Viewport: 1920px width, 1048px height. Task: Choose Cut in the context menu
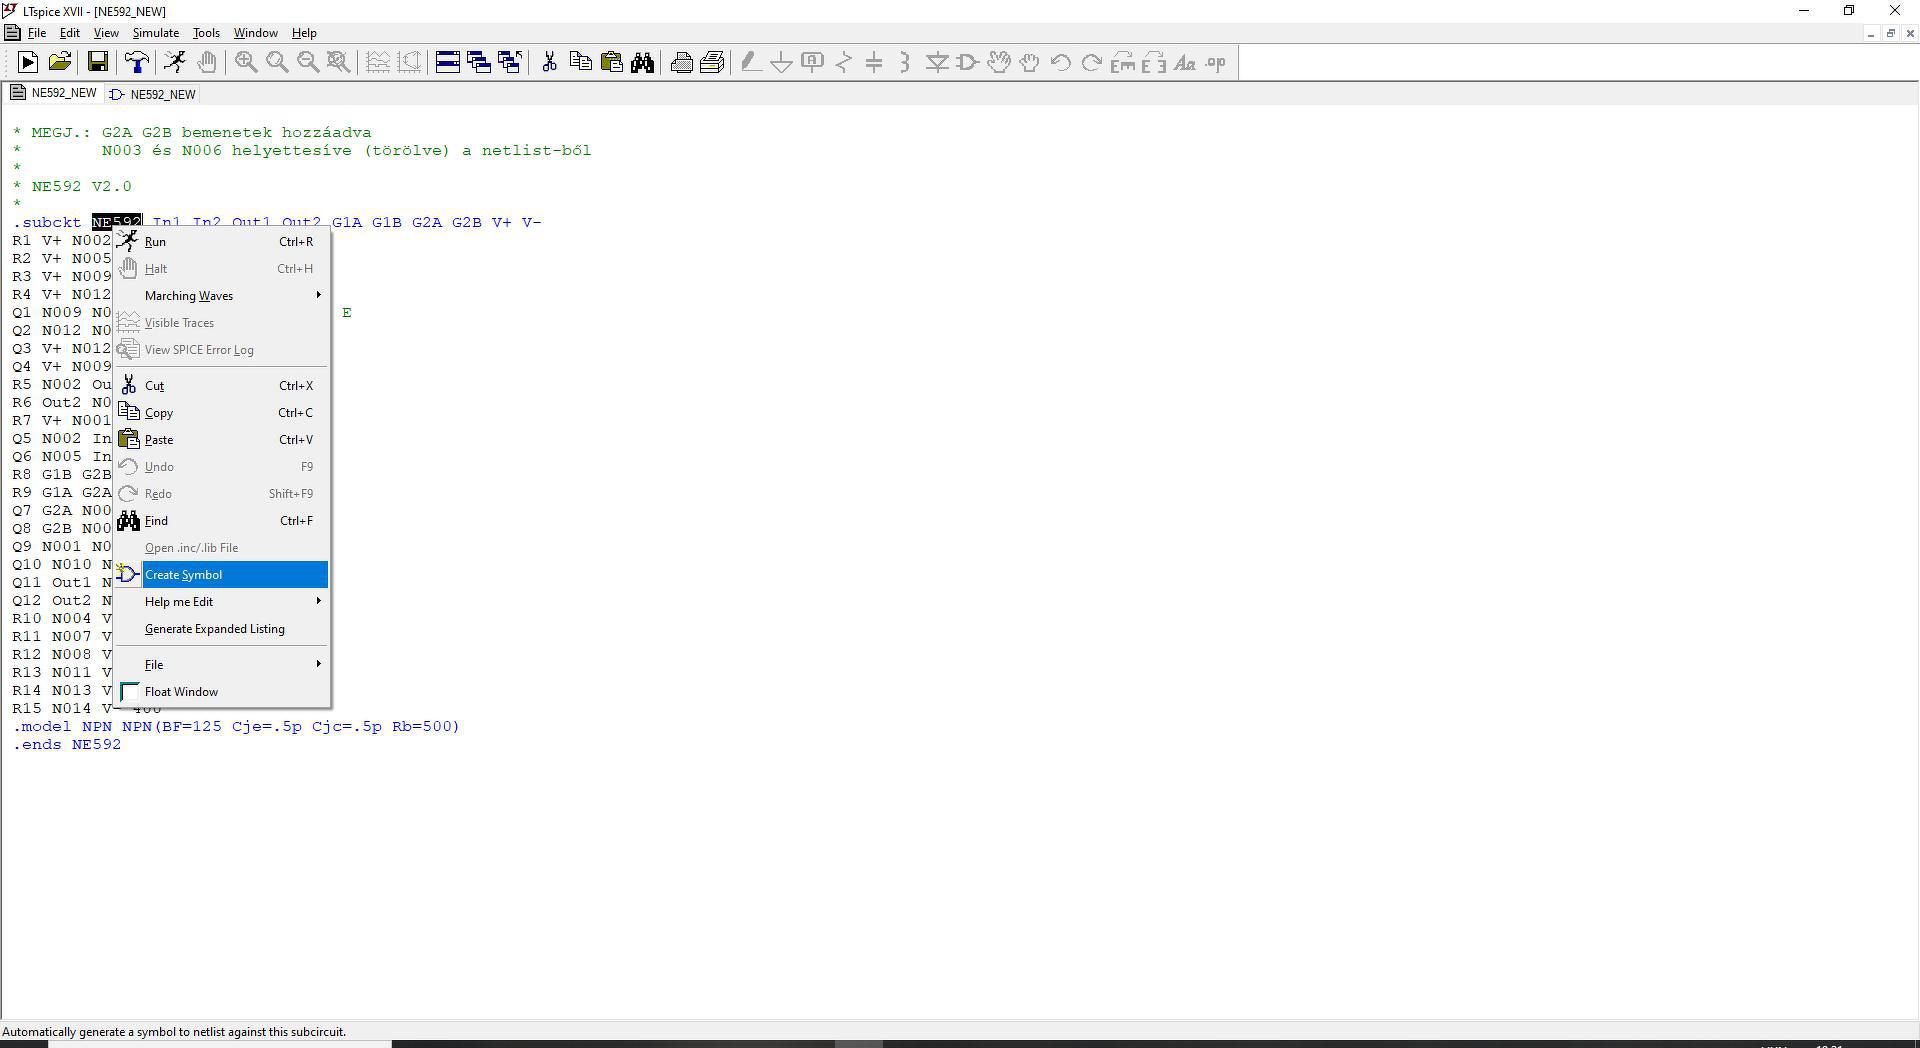(222, 386)
